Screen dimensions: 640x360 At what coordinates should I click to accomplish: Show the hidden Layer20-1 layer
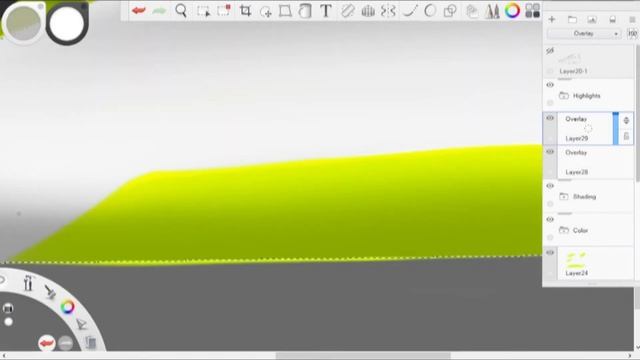pyautogui.click(x=550, y=51)
